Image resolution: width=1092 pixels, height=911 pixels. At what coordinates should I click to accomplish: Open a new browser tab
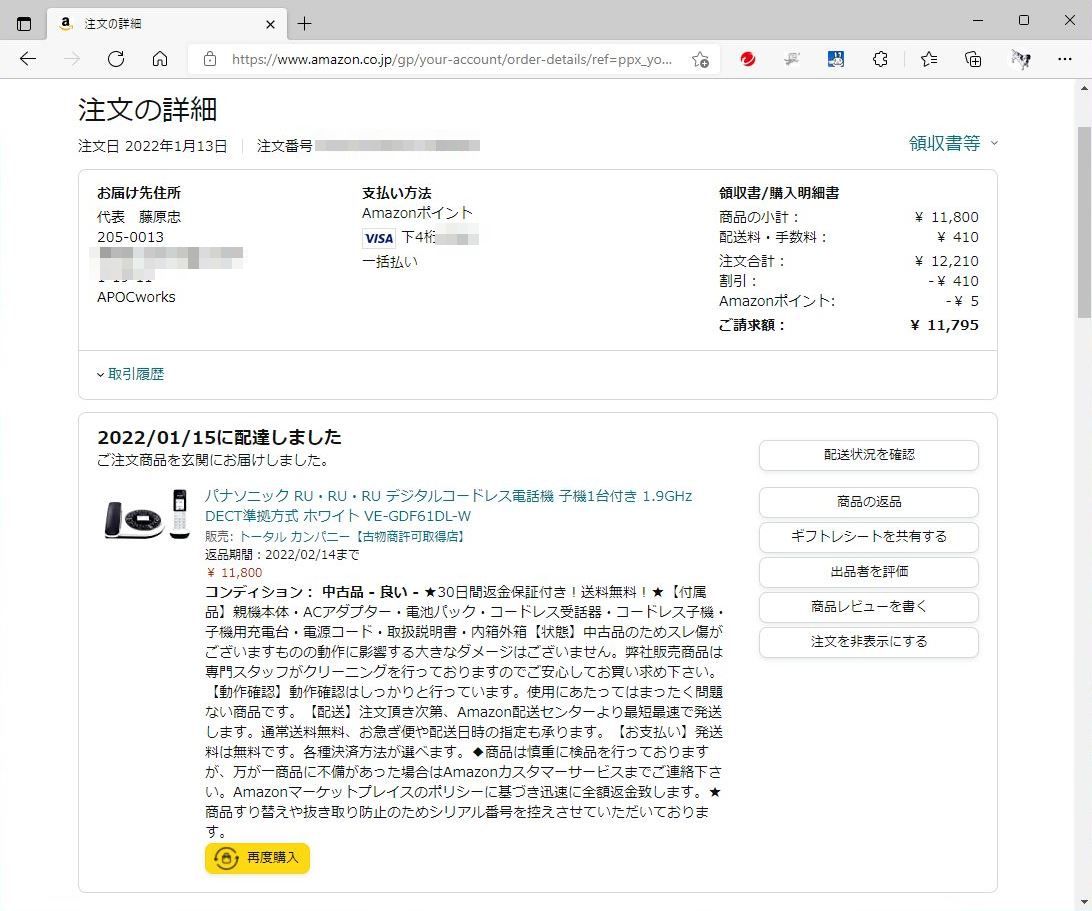click(304, 24)
